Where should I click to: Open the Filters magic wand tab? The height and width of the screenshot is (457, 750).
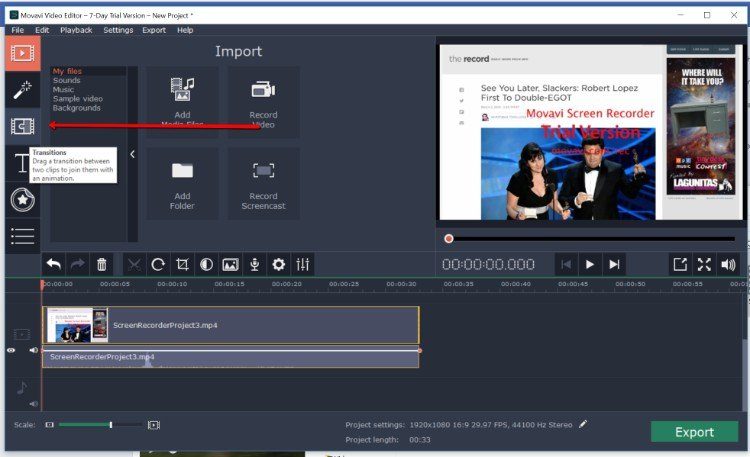(x=22, y=89)
